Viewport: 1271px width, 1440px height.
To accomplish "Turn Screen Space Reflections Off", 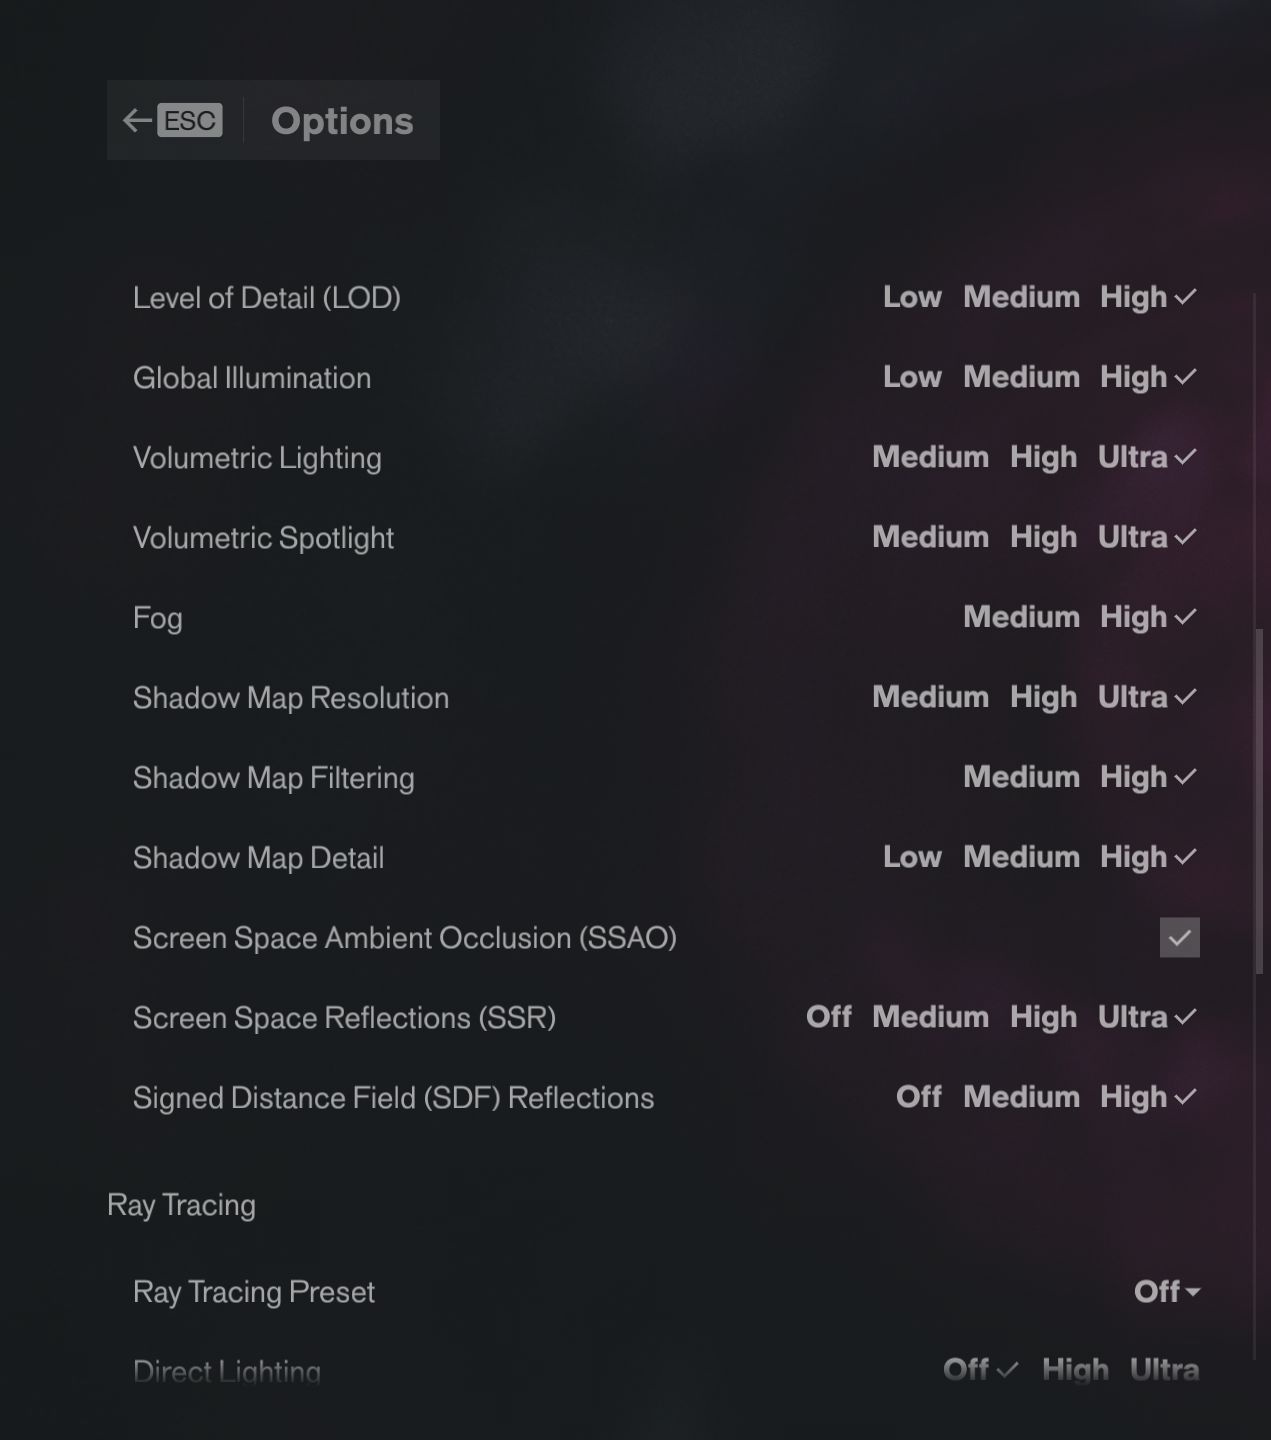I will [x=828, y=1017].
